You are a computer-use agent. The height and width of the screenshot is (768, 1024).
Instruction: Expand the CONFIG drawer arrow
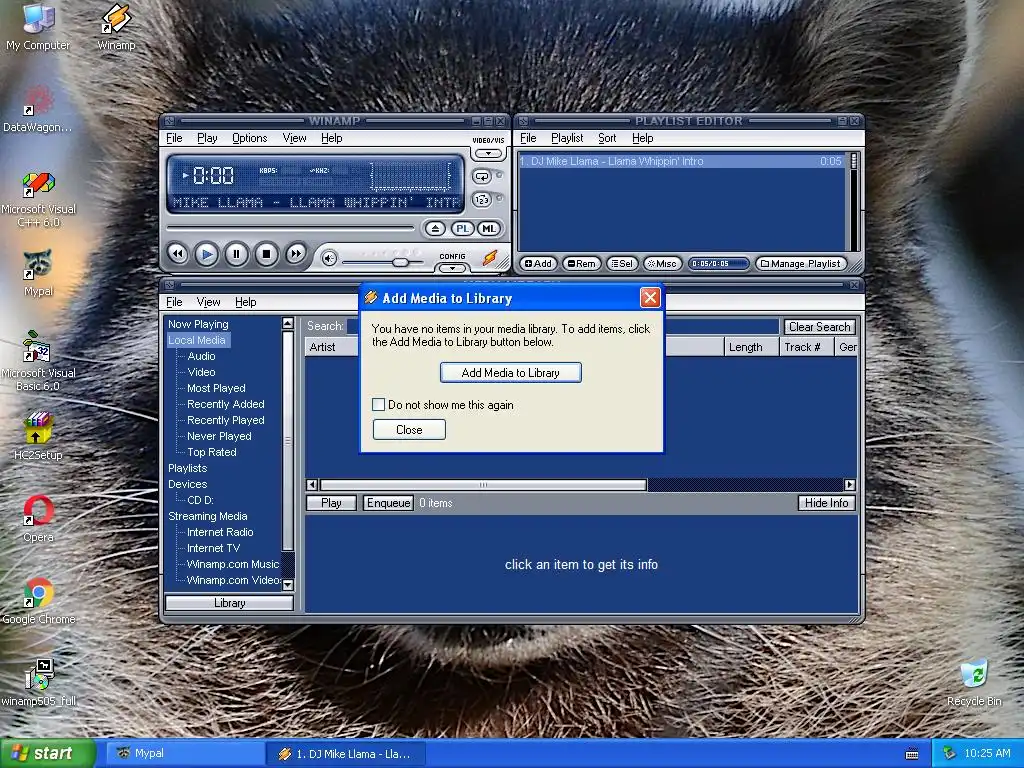coord(452,268)
